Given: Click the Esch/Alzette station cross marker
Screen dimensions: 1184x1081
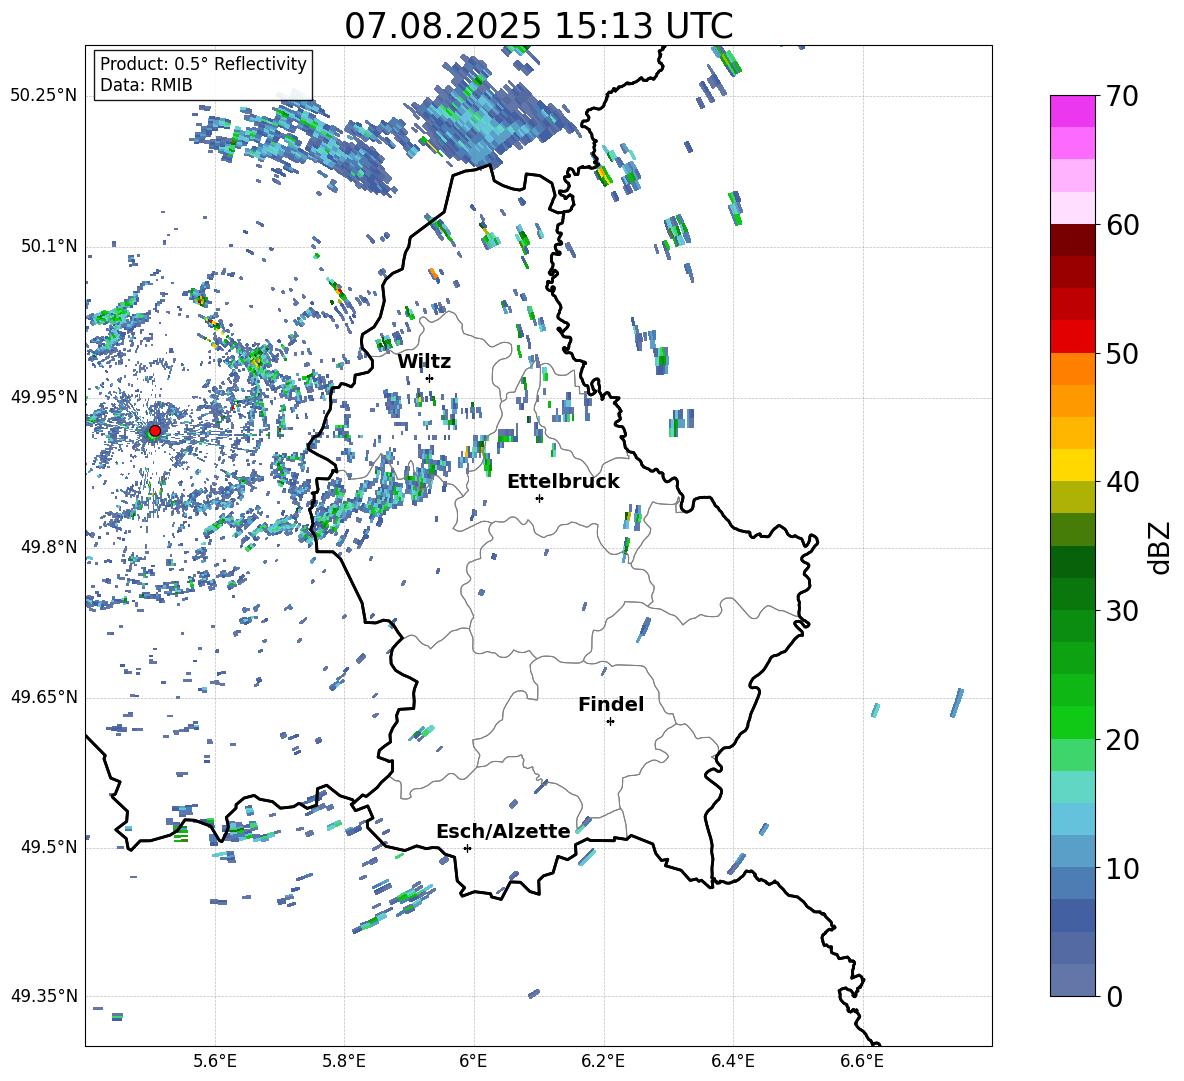Looking at the screenshot, I should [467, 848].
